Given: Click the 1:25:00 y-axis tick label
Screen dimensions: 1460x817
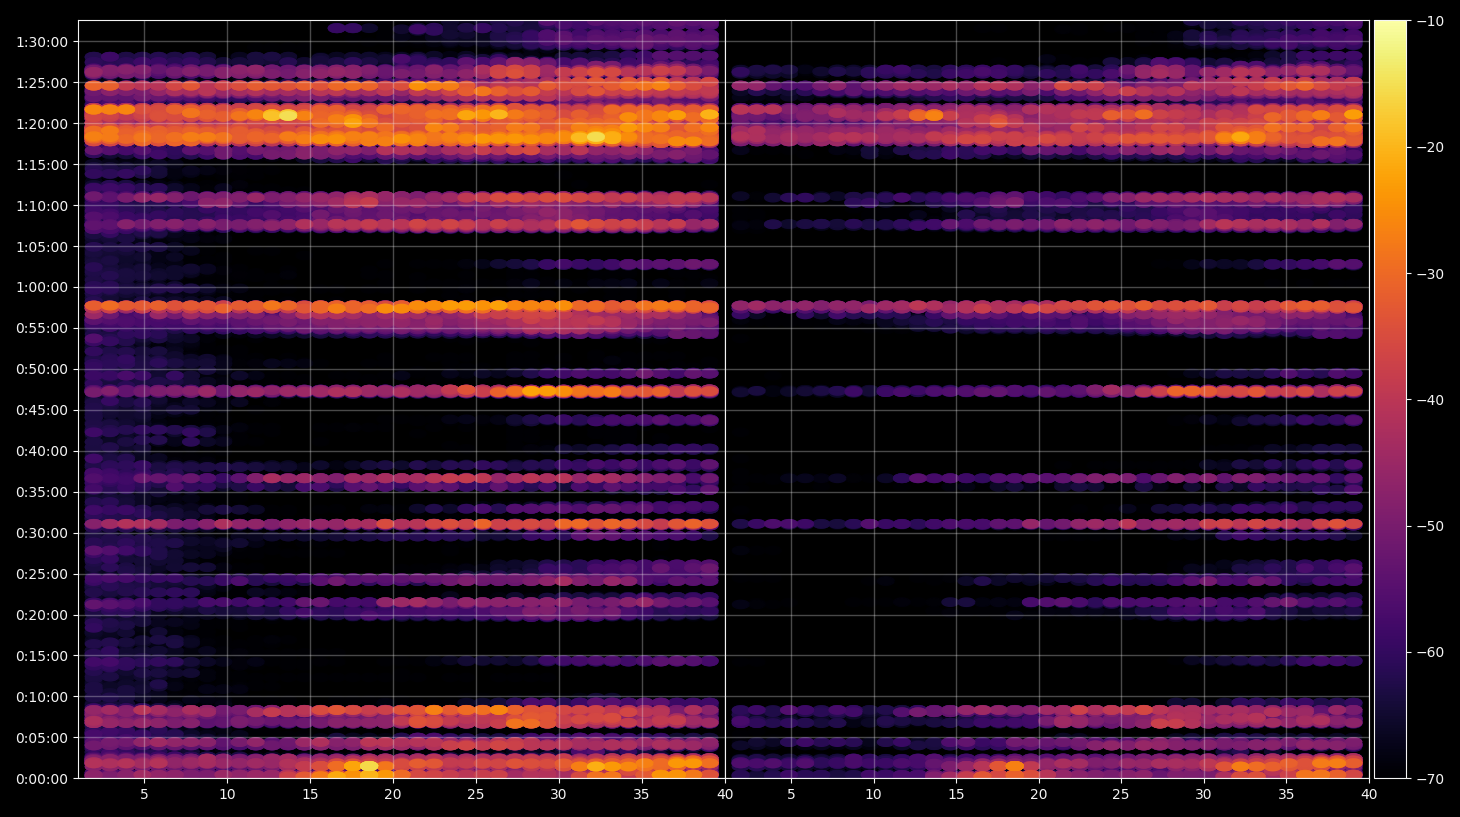Looking at the screenshot, I should click(x=42, y=83).
